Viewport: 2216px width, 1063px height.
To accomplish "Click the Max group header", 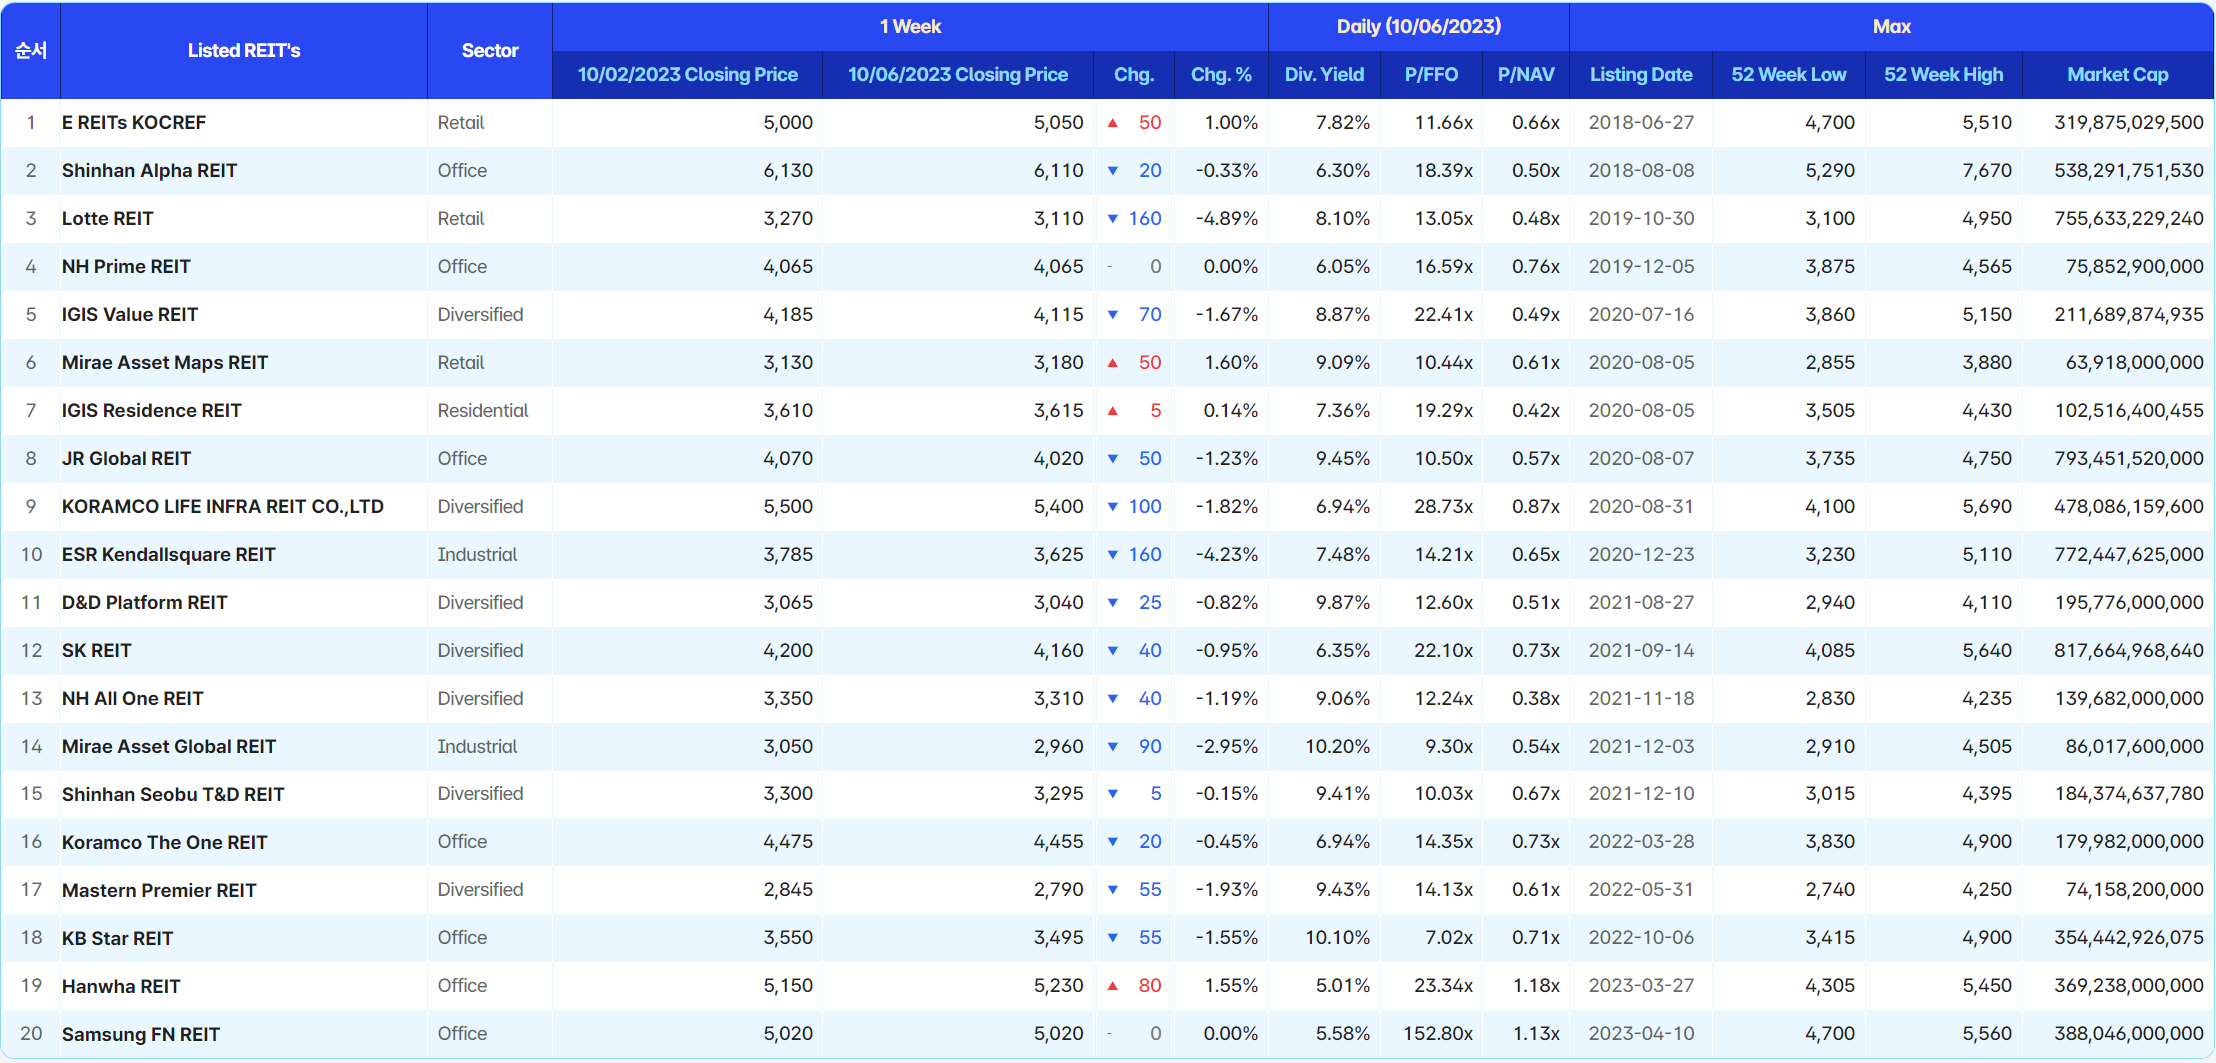I will click(1892, 27).
